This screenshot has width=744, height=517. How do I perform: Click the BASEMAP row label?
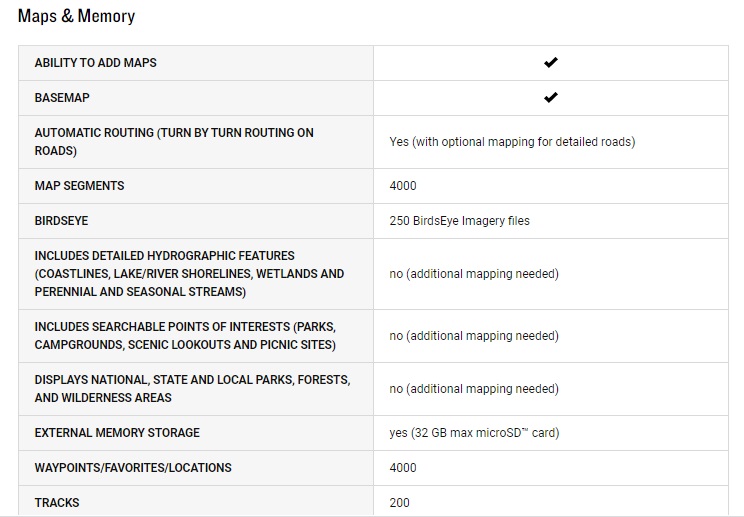click(62, 98)
